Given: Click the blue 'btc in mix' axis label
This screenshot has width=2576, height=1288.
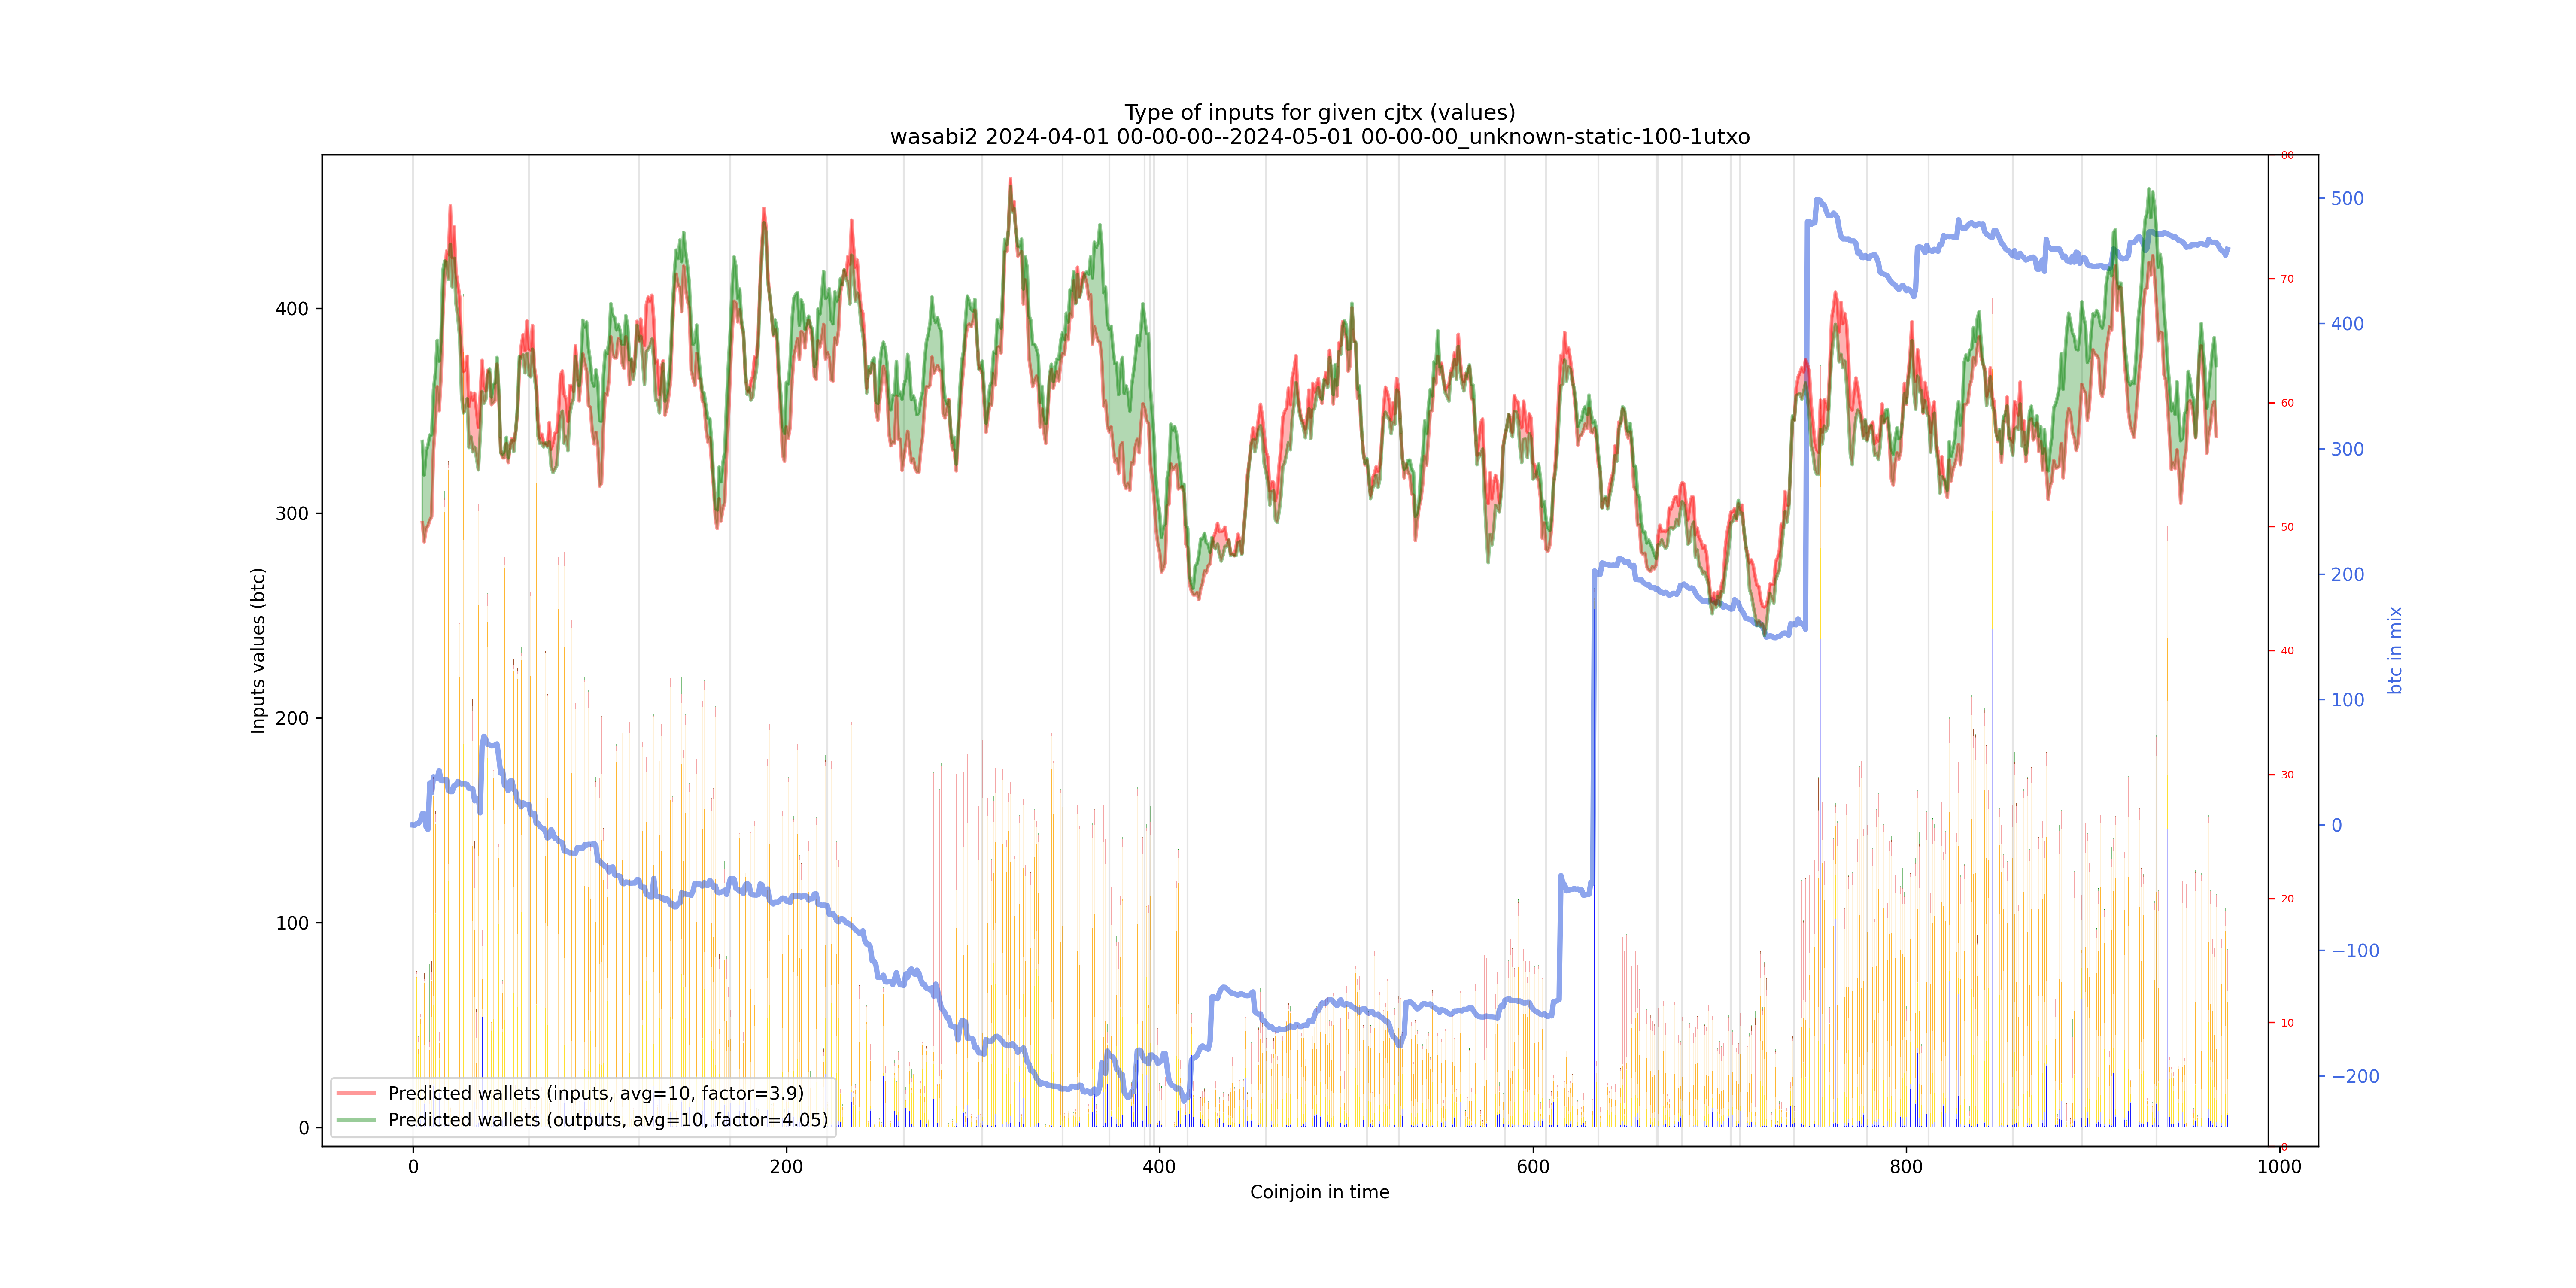Looking at the screenshot, I should click(x=2395, y=650).
